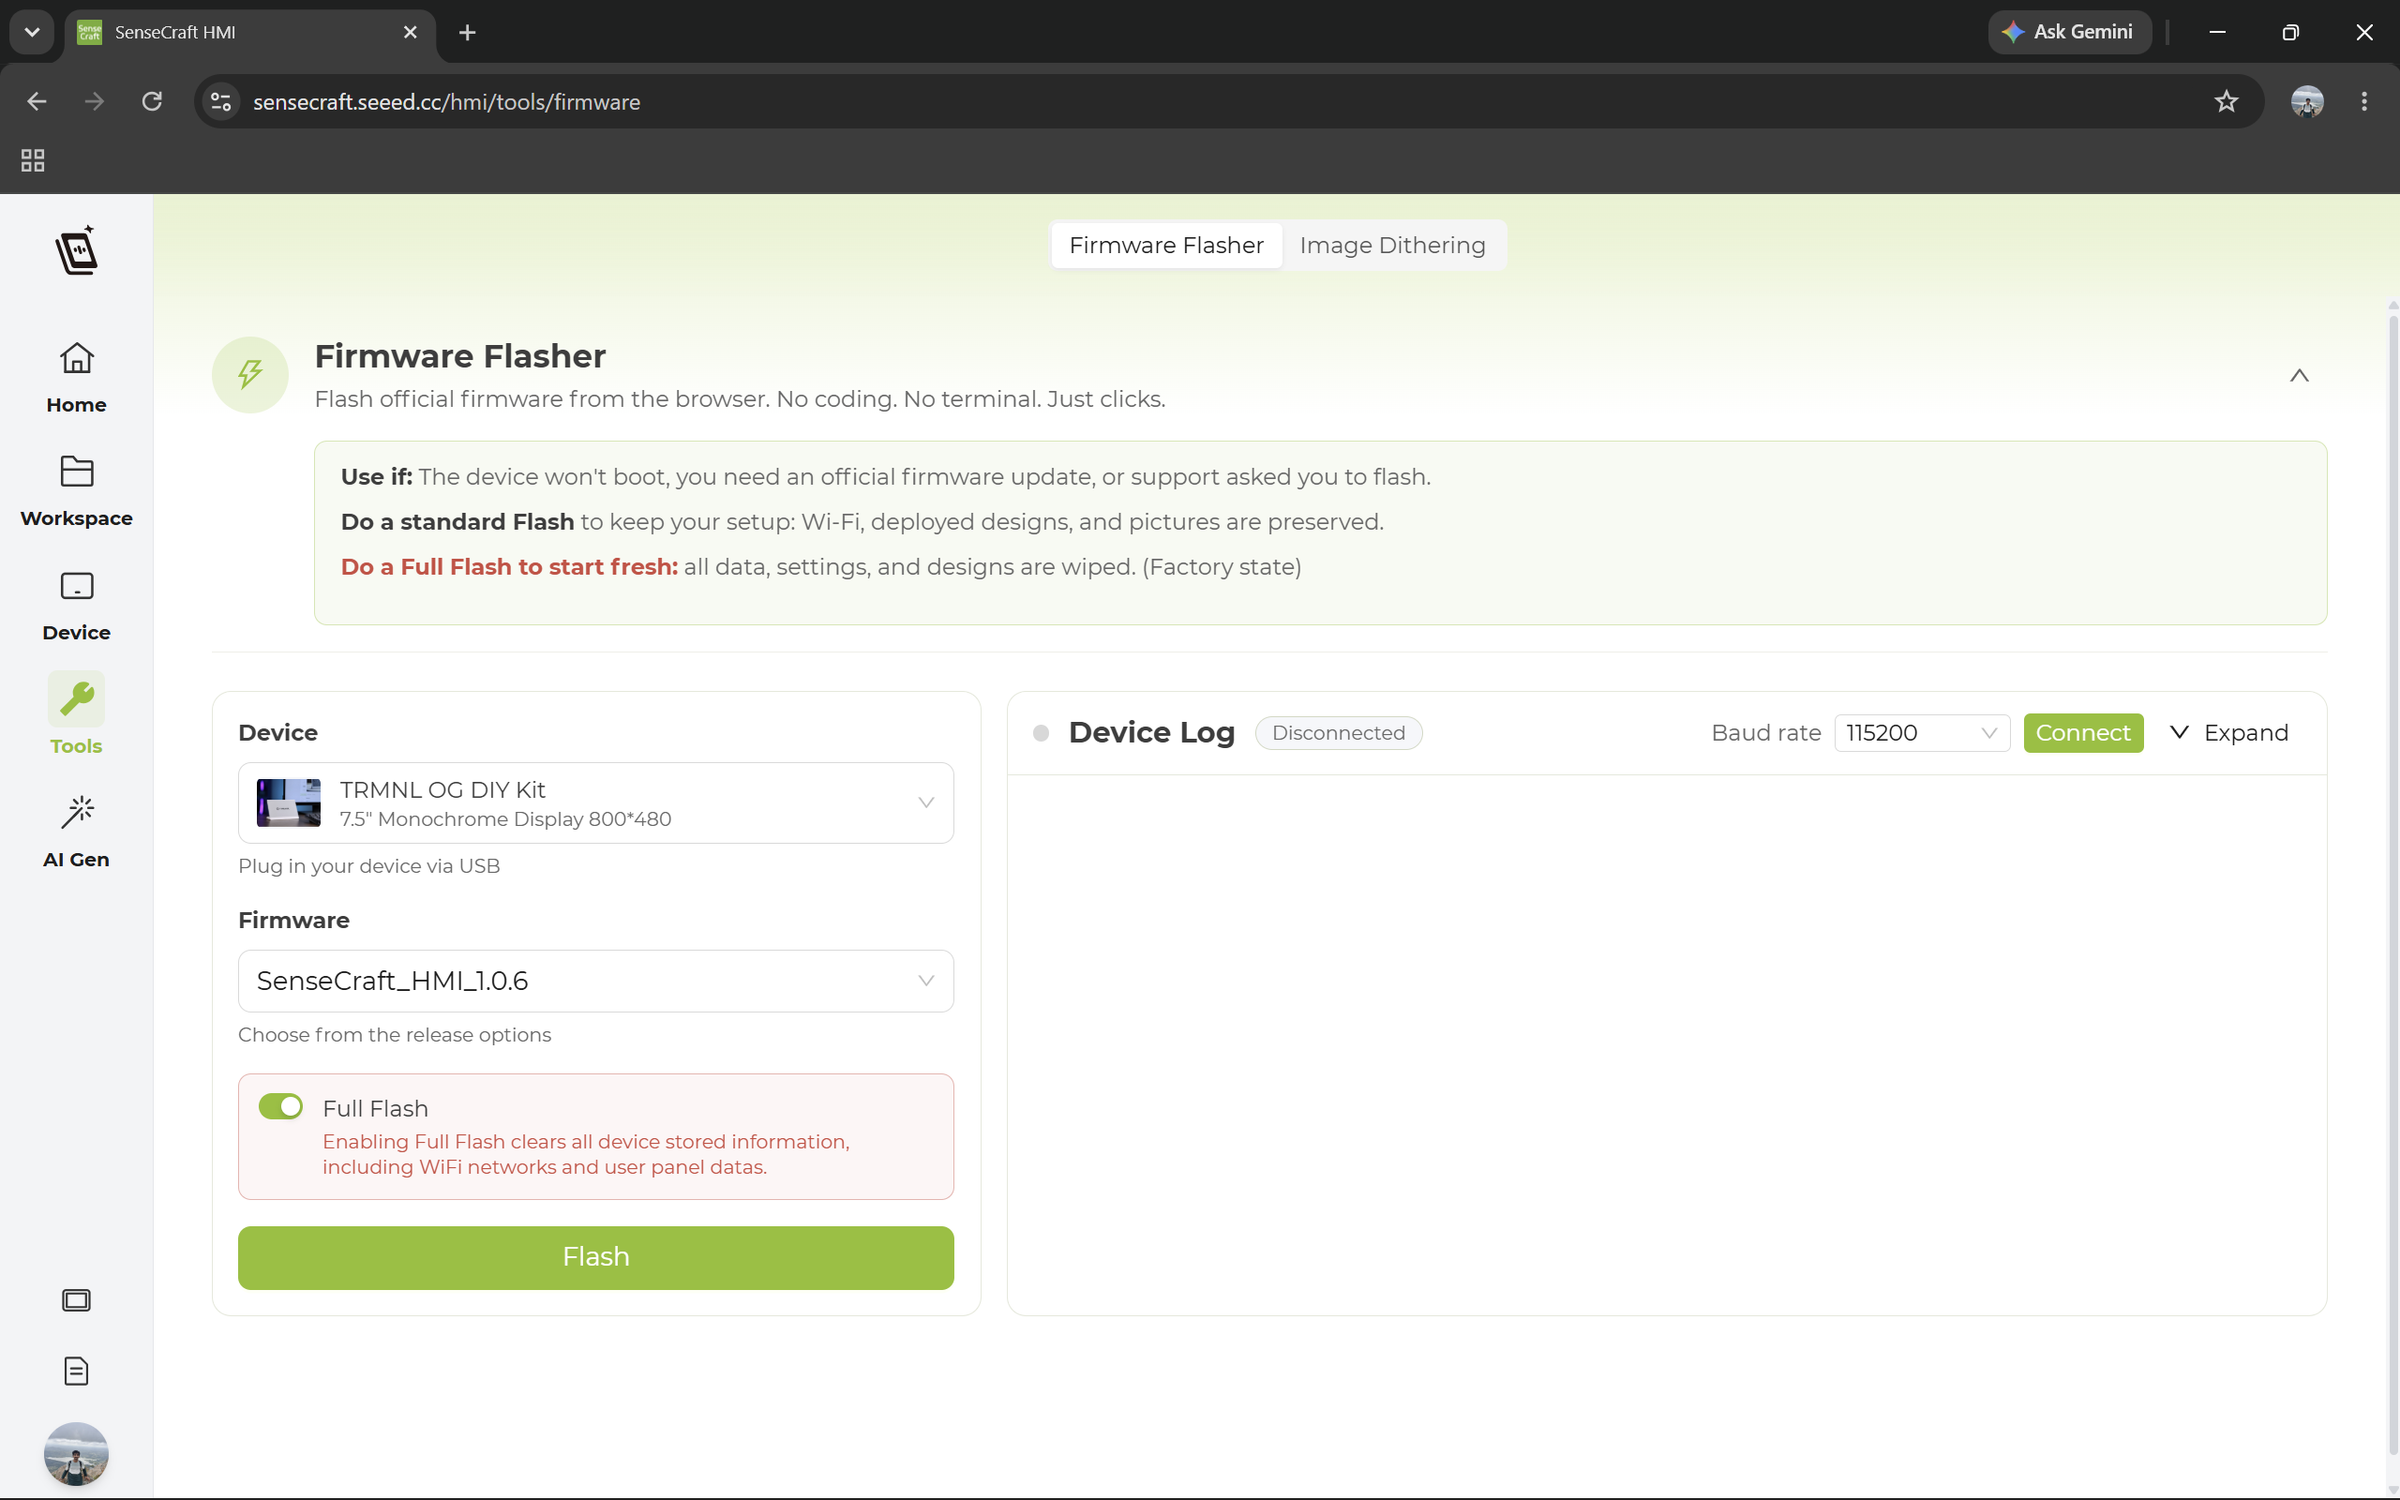Click the 'Baud rate' label
Image resolution: width=2400 pixels, height=1500 pixels.
tap(1765, 733)
